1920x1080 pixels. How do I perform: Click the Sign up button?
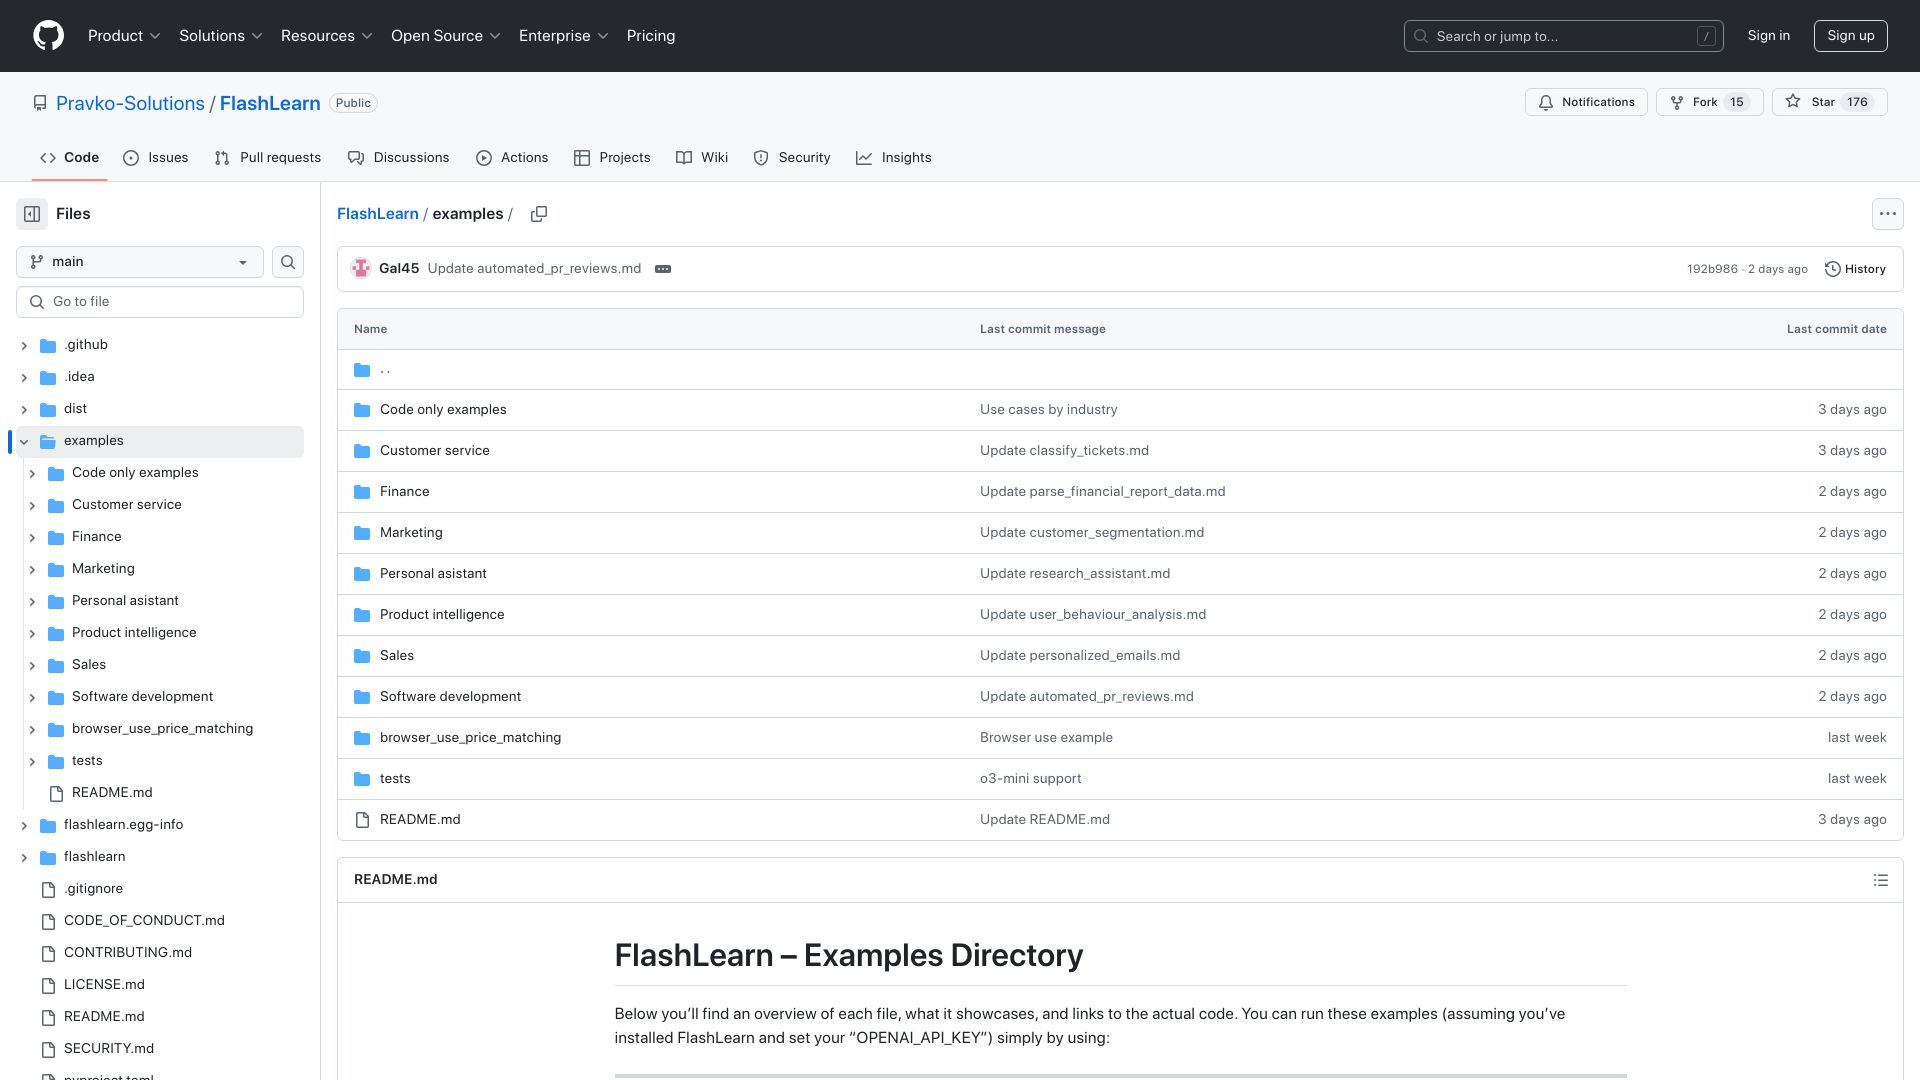[x=1851, y=36]
